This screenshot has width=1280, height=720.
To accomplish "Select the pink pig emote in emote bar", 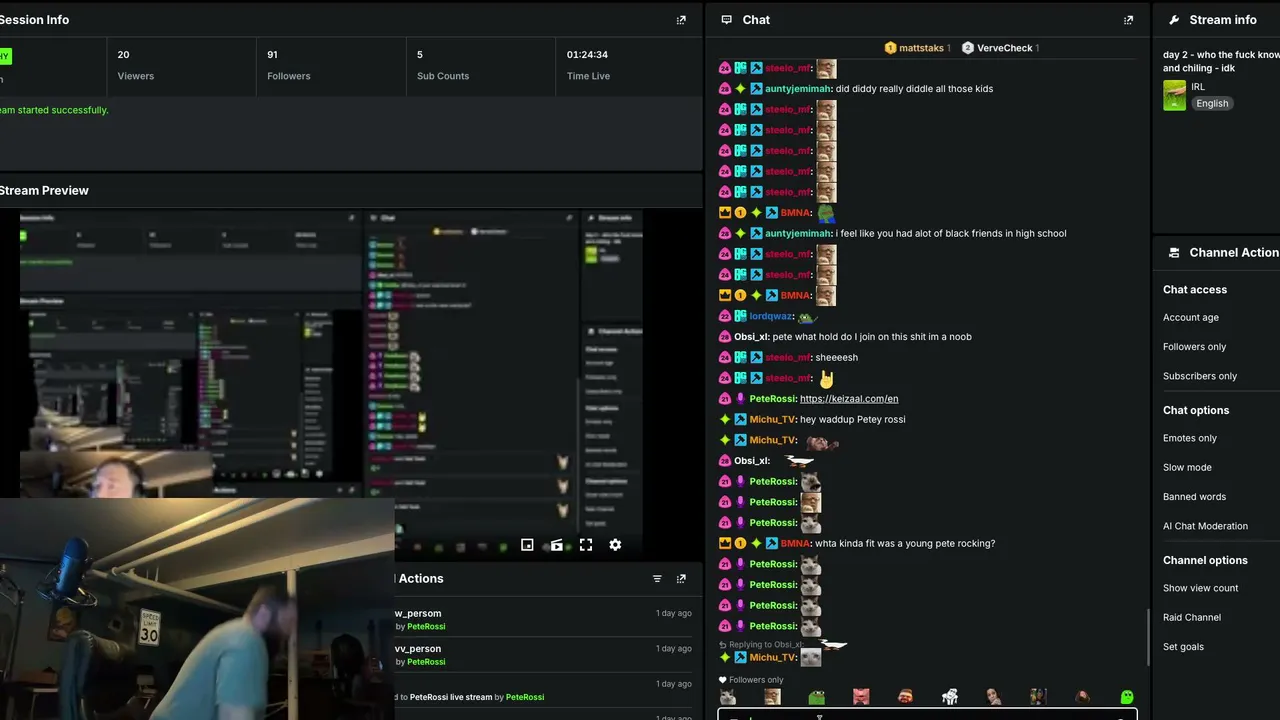I will (861, 697).
